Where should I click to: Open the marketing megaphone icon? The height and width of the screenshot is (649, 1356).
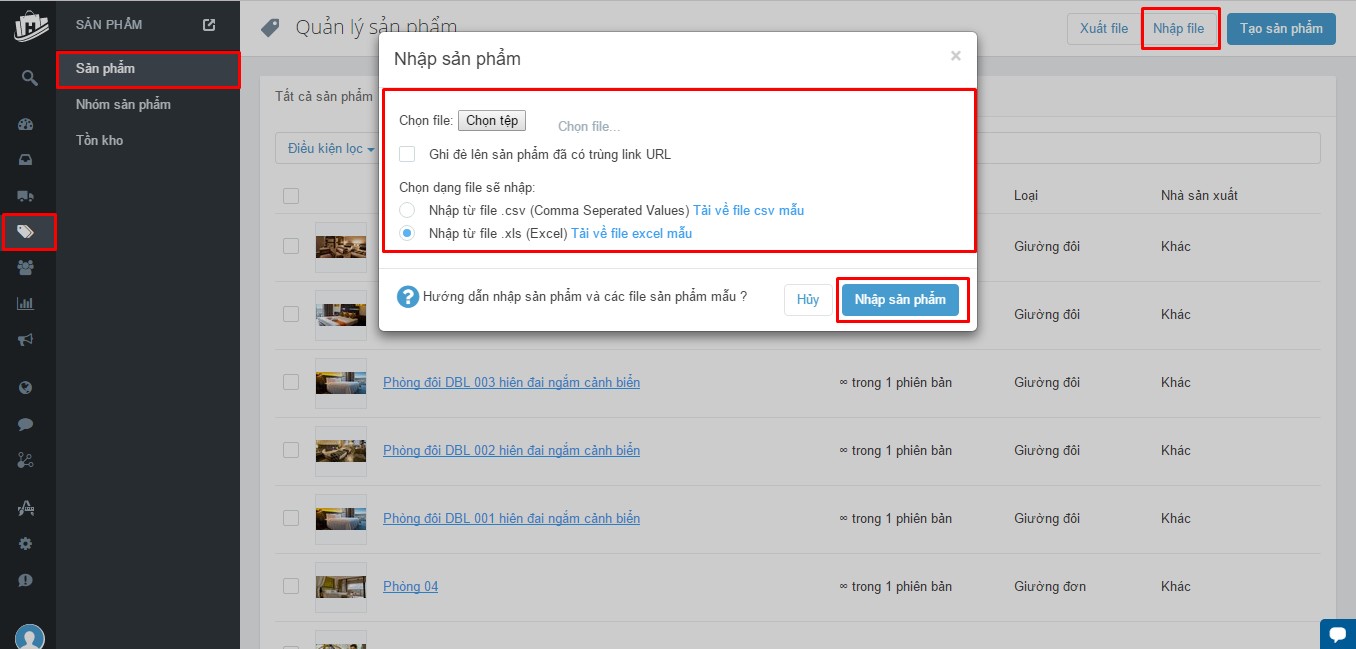[x=26, y=340]
